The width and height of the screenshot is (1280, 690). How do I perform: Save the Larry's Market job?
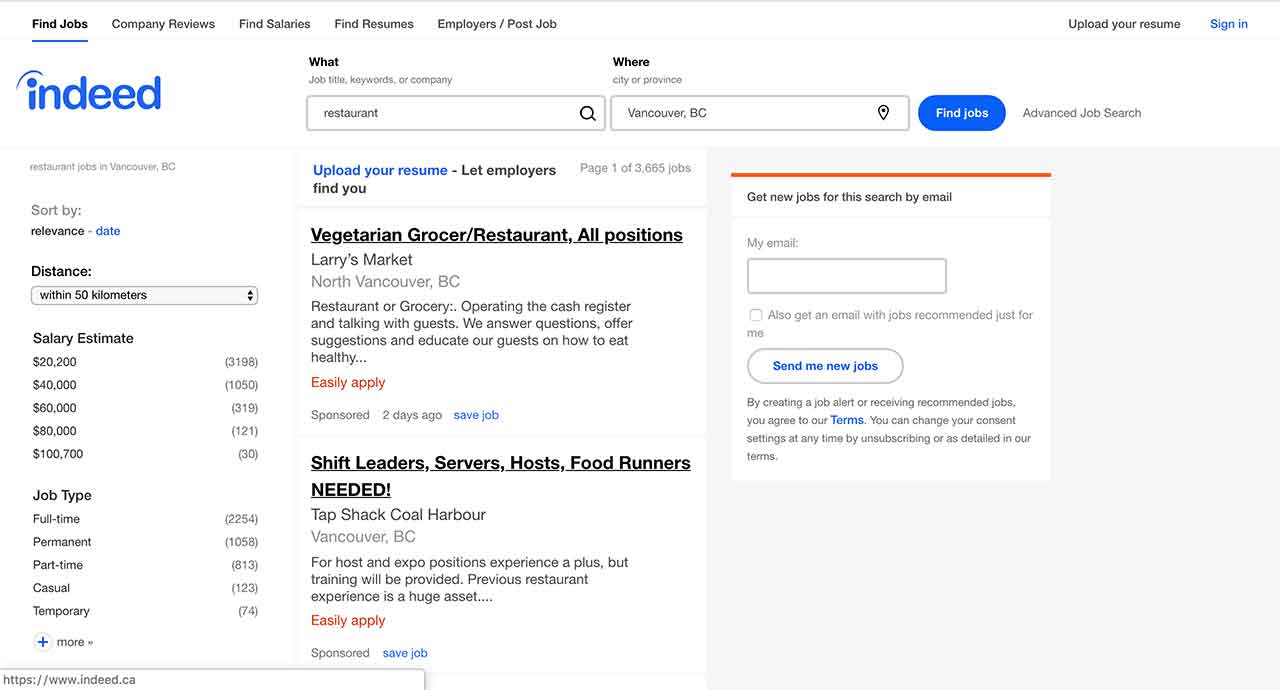coord(476,415)
